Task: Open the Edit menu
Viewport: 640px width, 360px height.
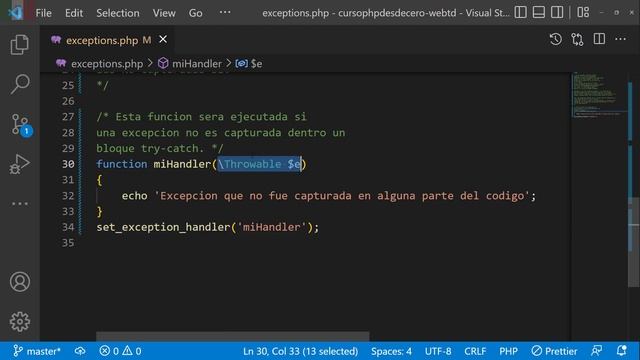Action: pyautogui.click(x=74, y=13)
